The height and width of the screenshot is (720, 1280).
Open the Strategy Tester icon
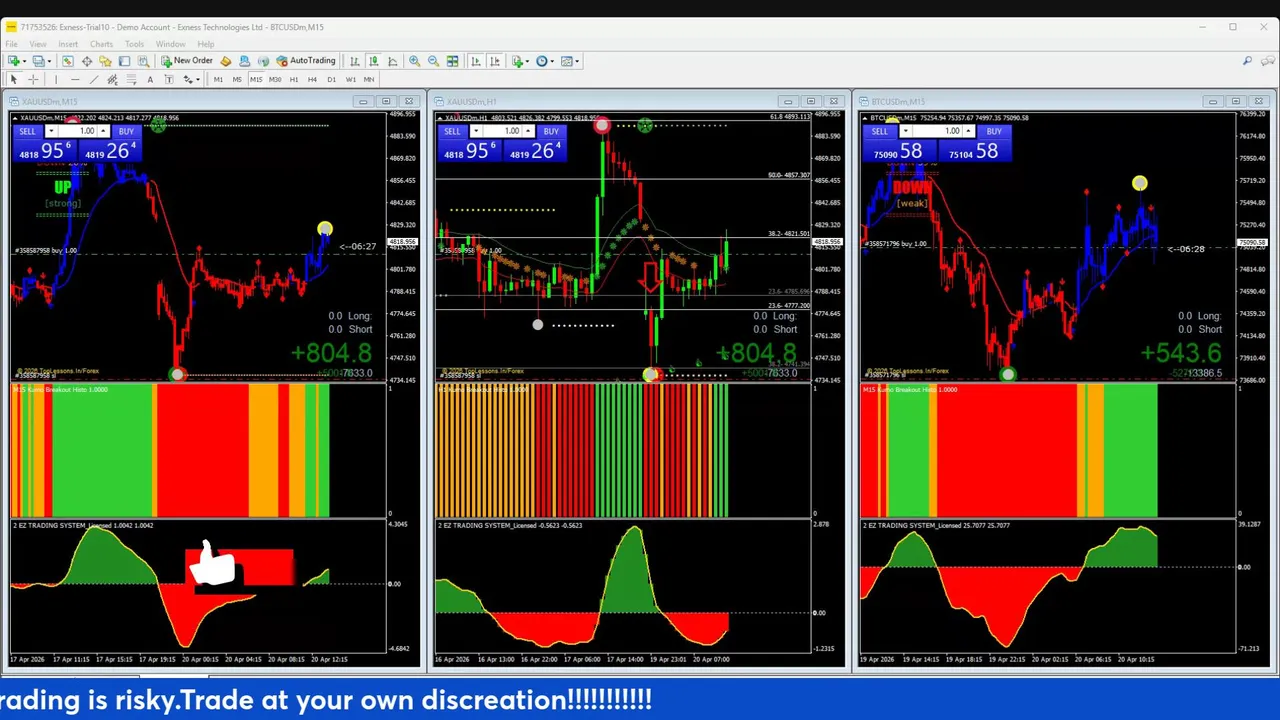pos(143,61)
